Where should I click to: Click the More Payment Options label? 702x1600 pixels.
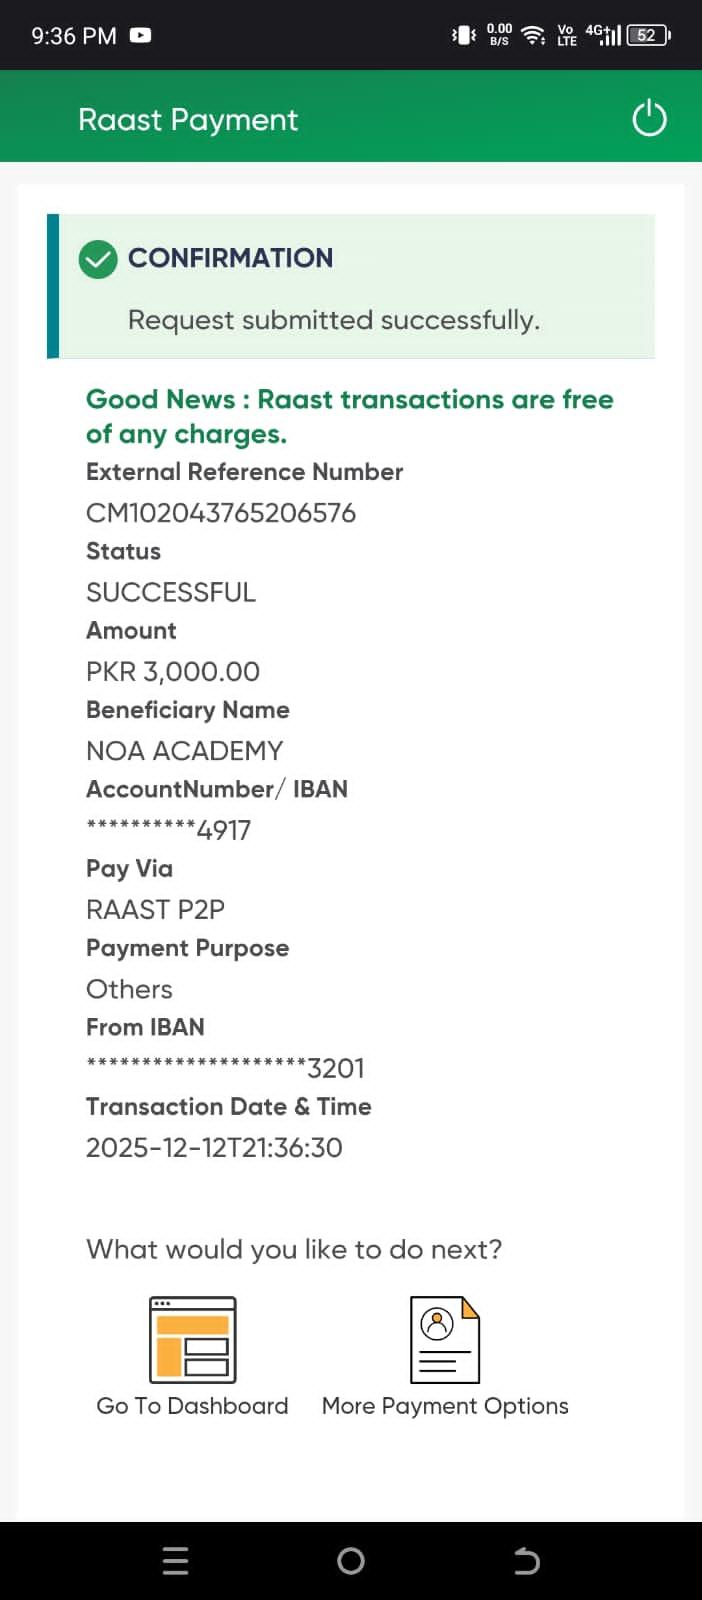[x=445, y=1406]
